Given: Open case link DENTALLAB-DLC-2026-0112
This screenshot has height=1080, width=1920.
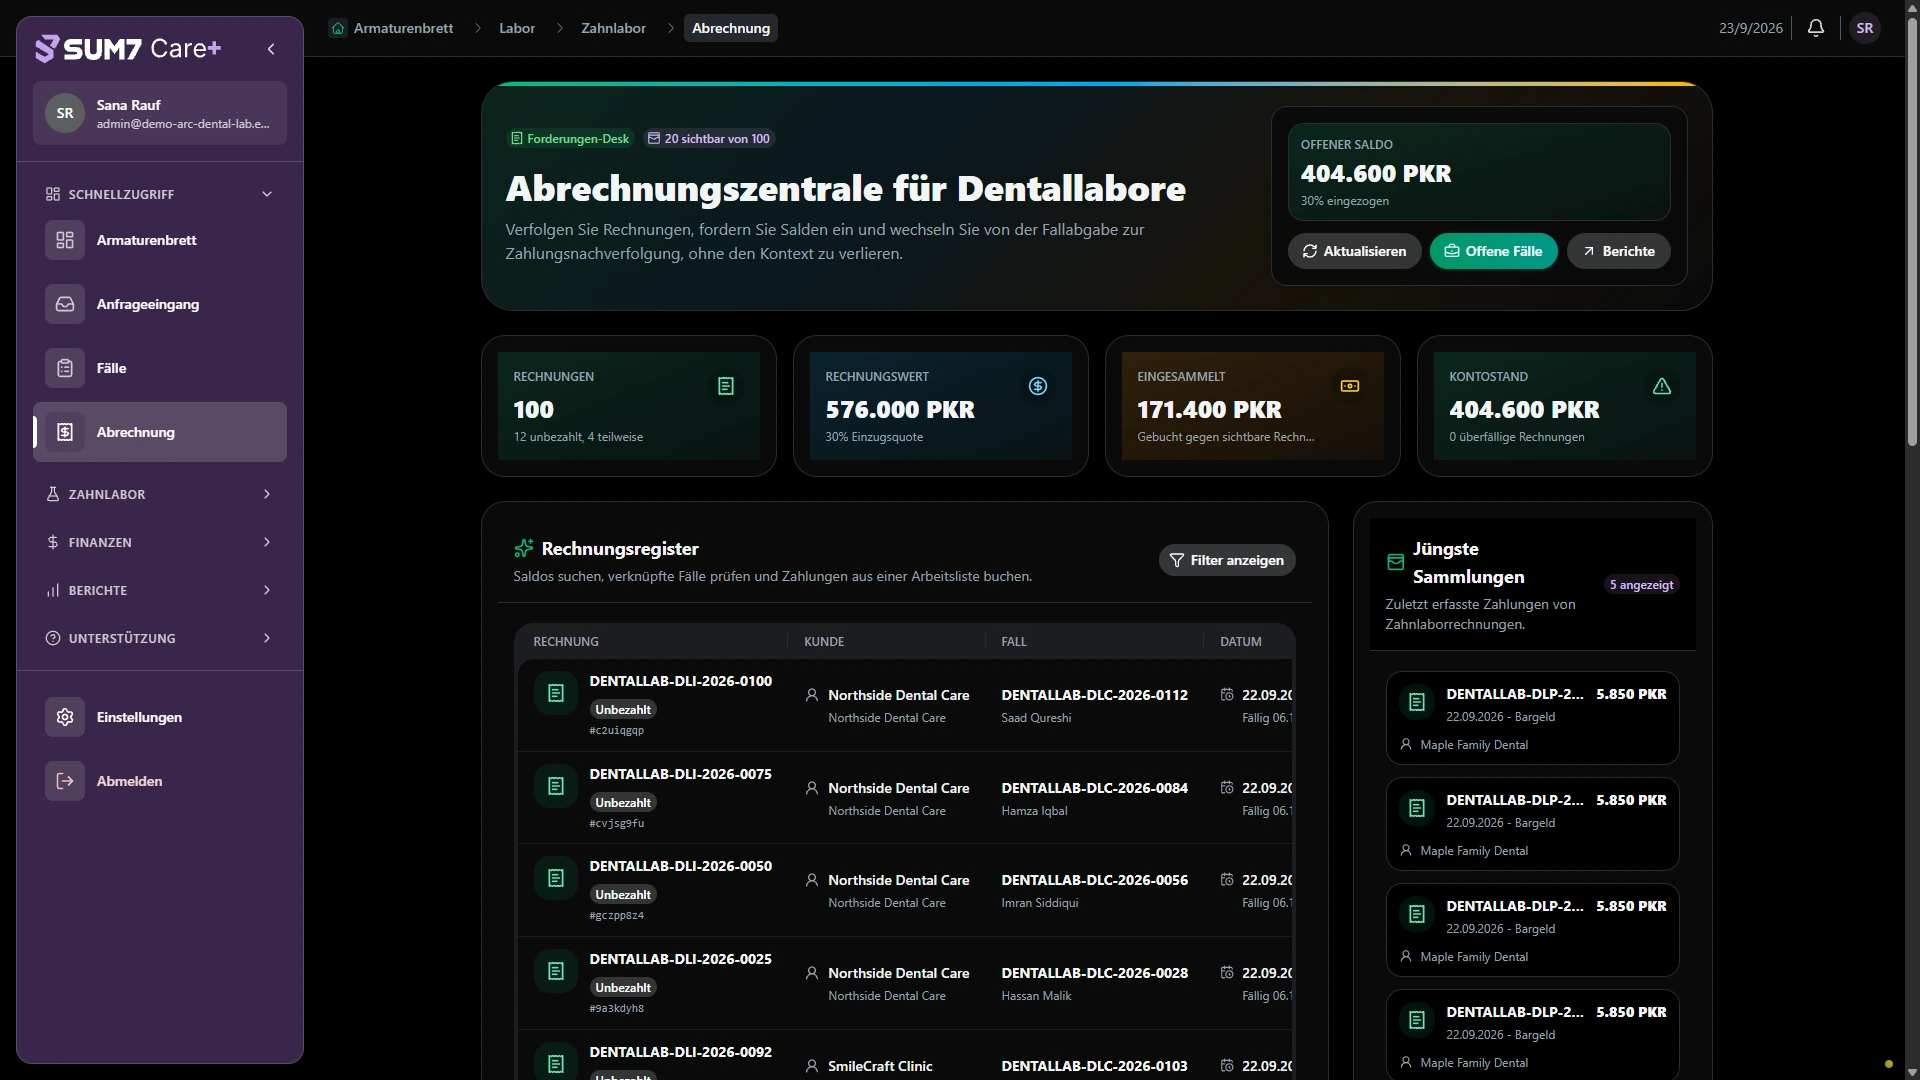Looking at the screenshot, I should (1094, 695).
